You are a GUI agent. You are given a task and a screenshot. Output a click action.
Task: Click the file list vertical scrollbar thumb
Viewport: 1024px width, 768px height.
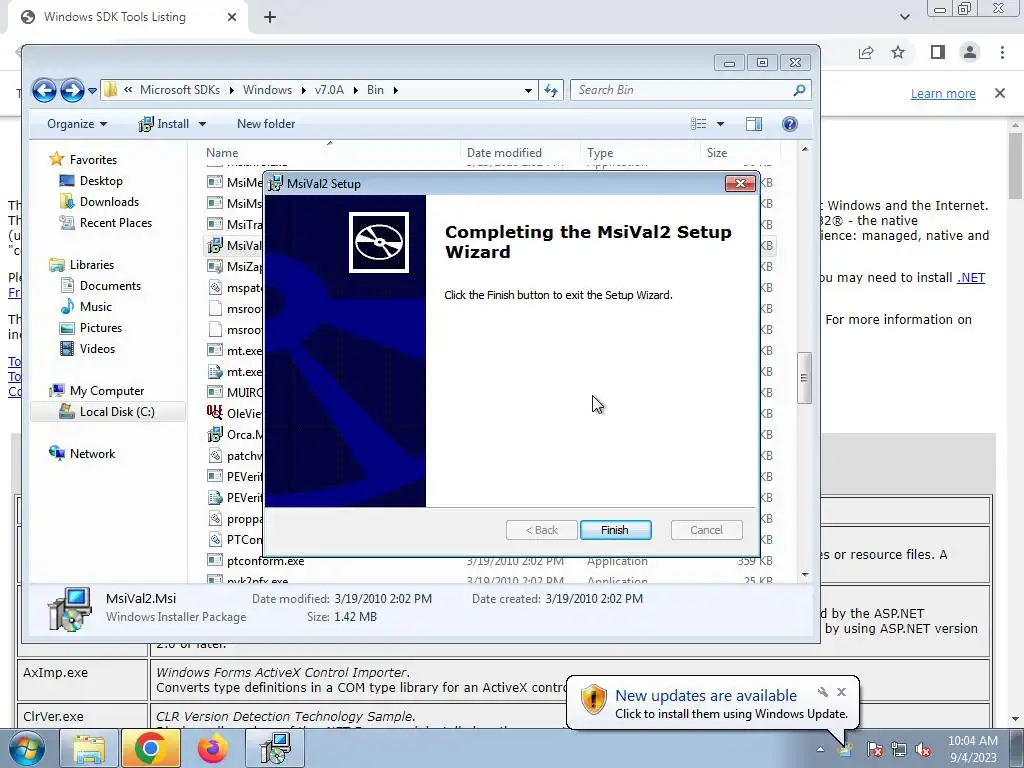point(805,378)
